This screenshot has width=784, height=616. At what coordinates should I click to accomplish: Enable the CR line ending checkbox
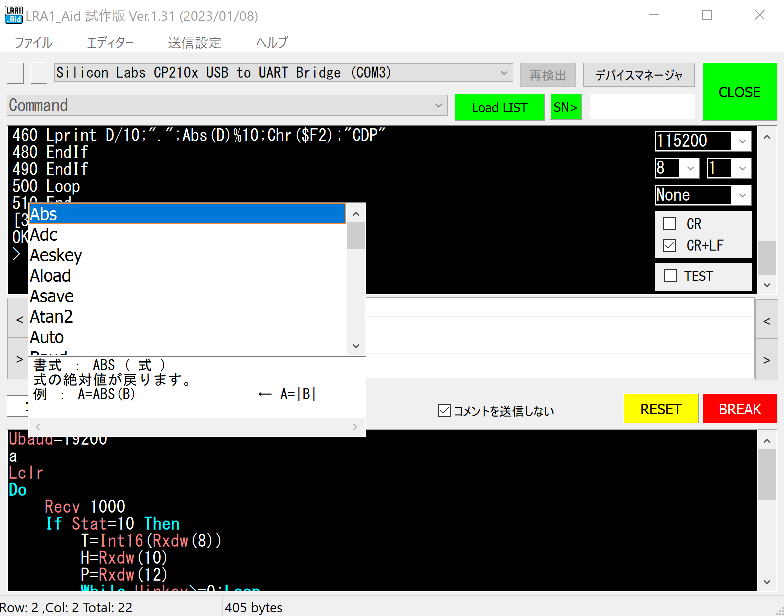(670, 224)
